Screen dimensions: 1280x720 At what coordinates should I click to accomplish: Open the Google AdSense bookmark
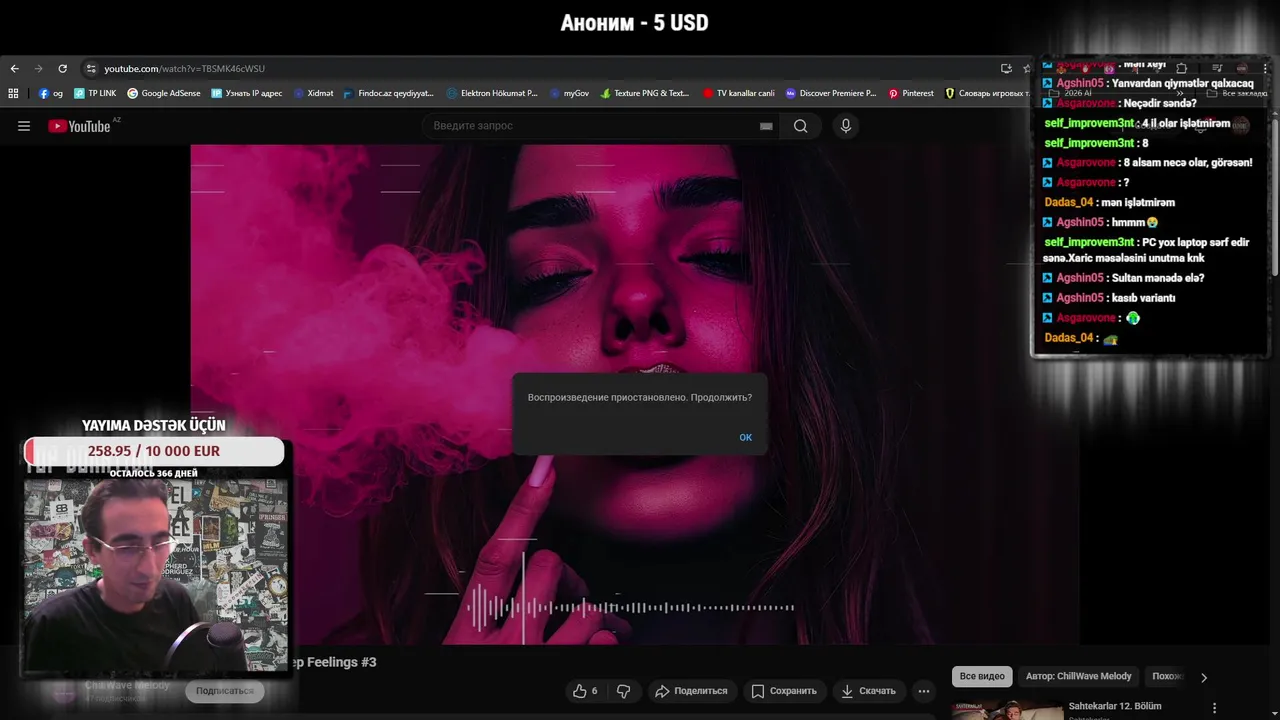point(164,93)
